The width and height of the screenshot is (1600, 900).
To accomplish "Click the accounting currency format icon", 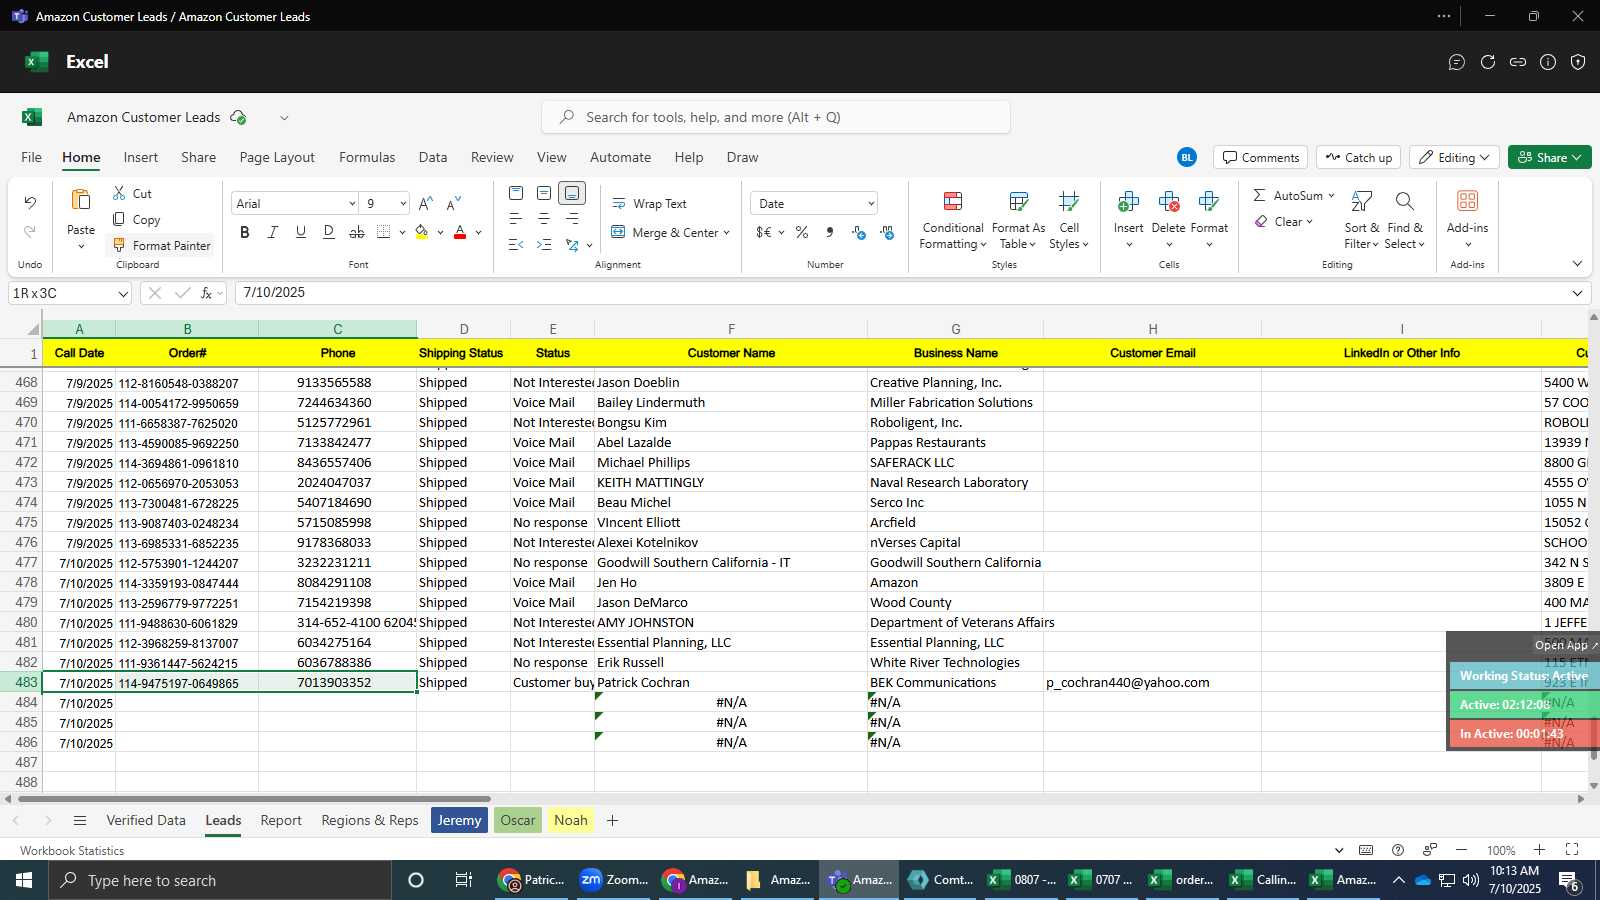I will pos(764,232).
